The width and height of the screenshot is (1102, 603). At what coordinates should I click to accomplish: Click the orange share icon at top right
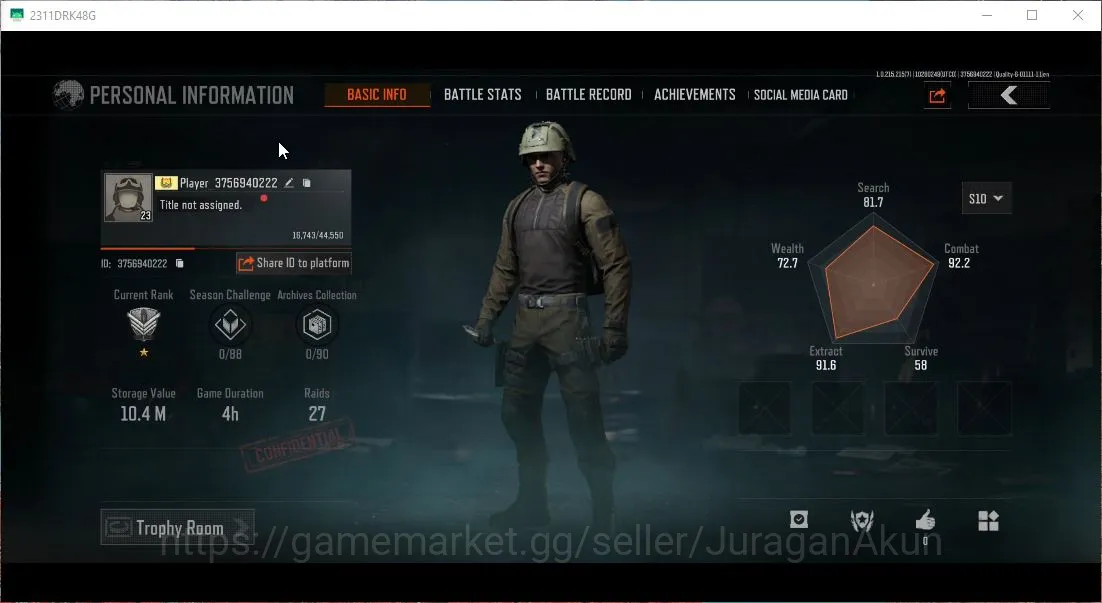tap(937, 96)
